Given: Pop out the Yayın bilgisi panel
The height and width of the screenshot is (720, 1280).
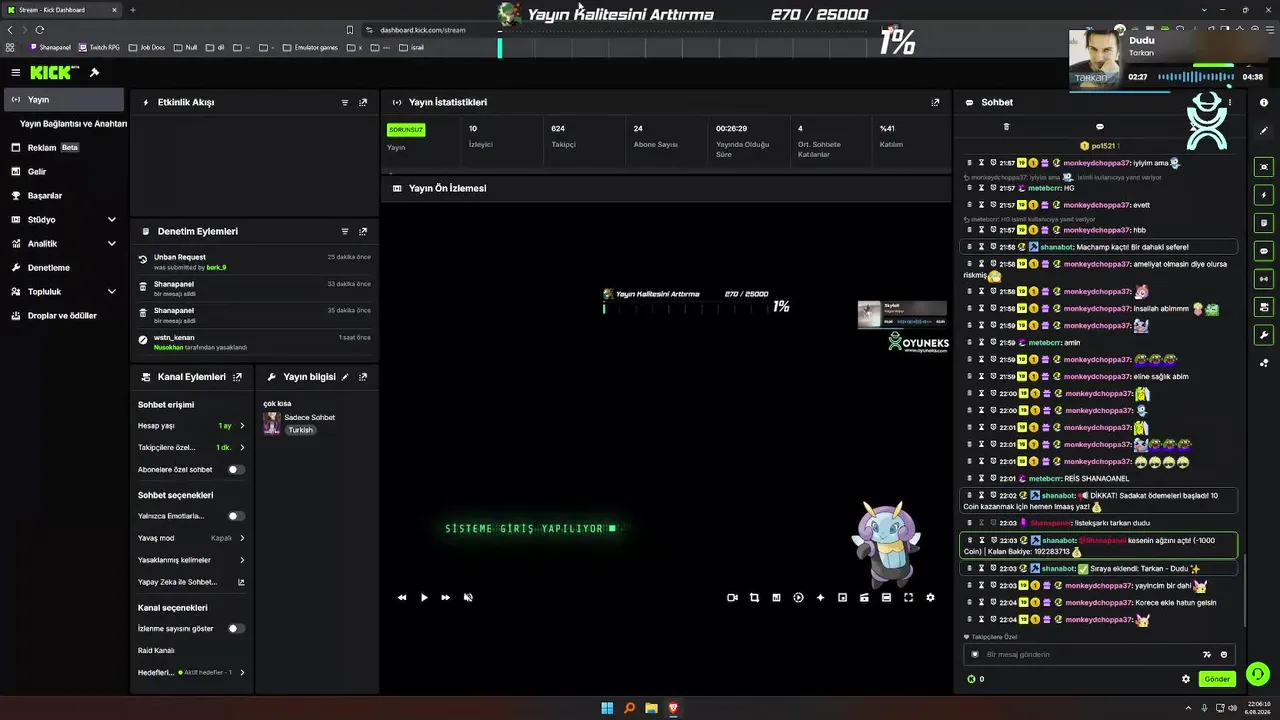Looking at the screenshot, I should [363, 377].
